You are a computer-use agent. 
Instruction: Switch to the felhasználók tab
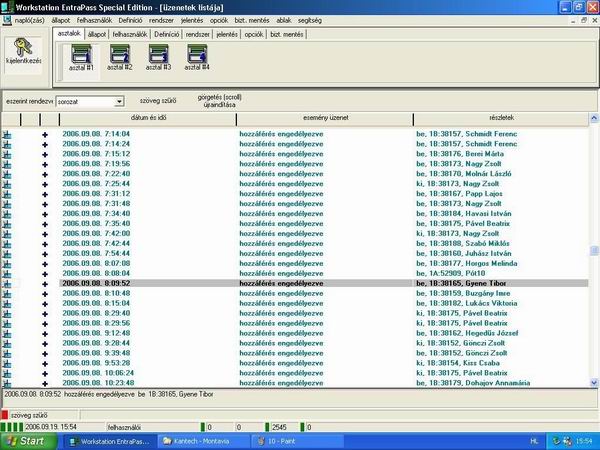[x=131, y=33]
